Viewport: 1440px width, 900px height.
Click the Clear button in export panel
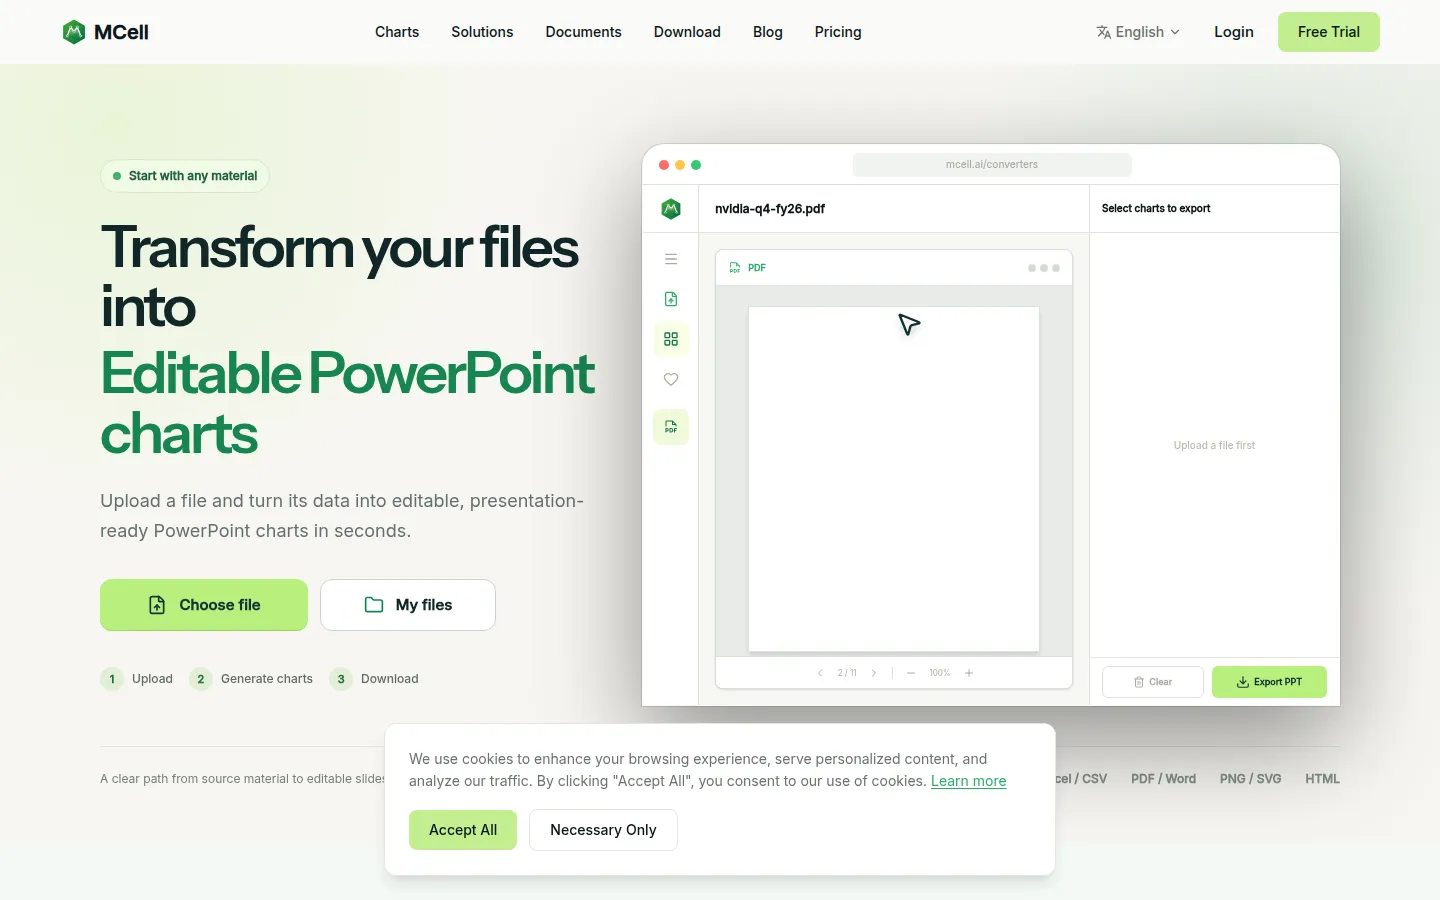[x=1153, y=682]
